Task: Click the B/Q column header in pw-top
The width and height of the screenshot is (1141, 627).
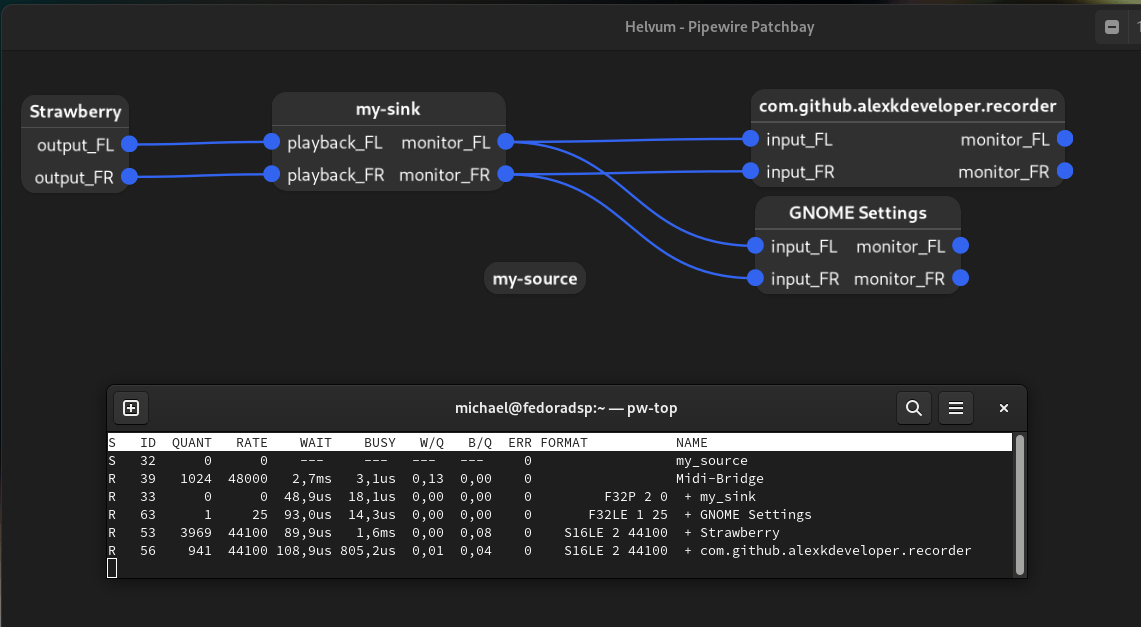Action: click(x=480, y=443)
